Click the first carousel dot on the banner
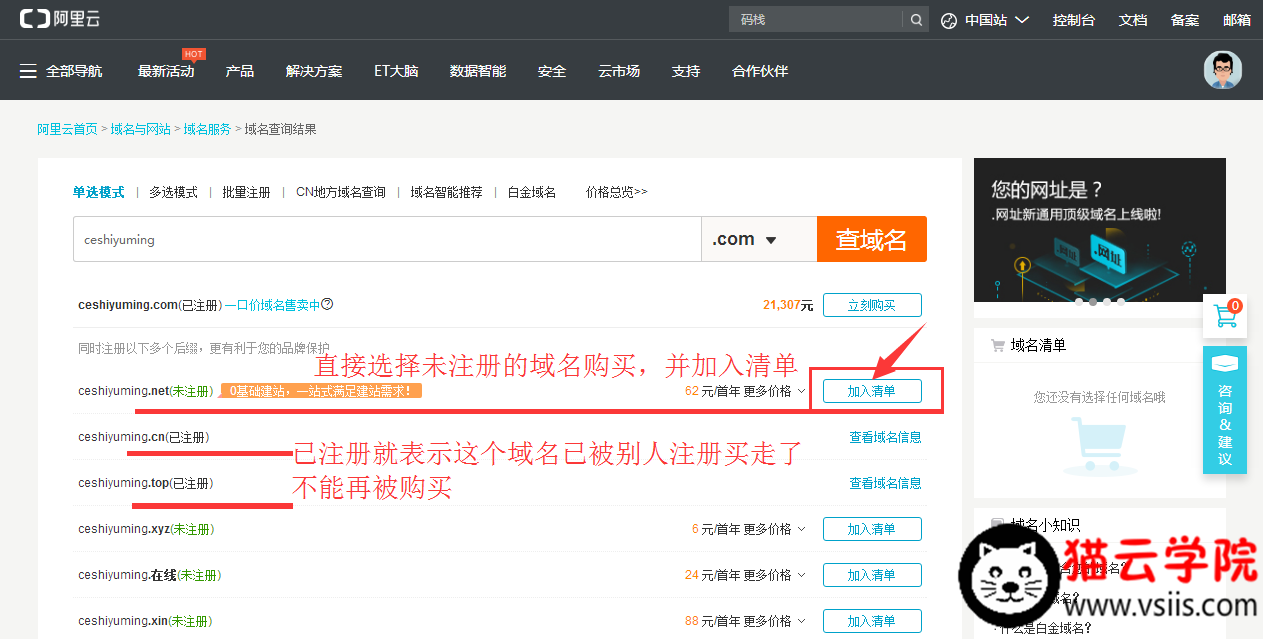This screenshot has width=1263, height=639. pyautogui.click(x=1079, y=301)
